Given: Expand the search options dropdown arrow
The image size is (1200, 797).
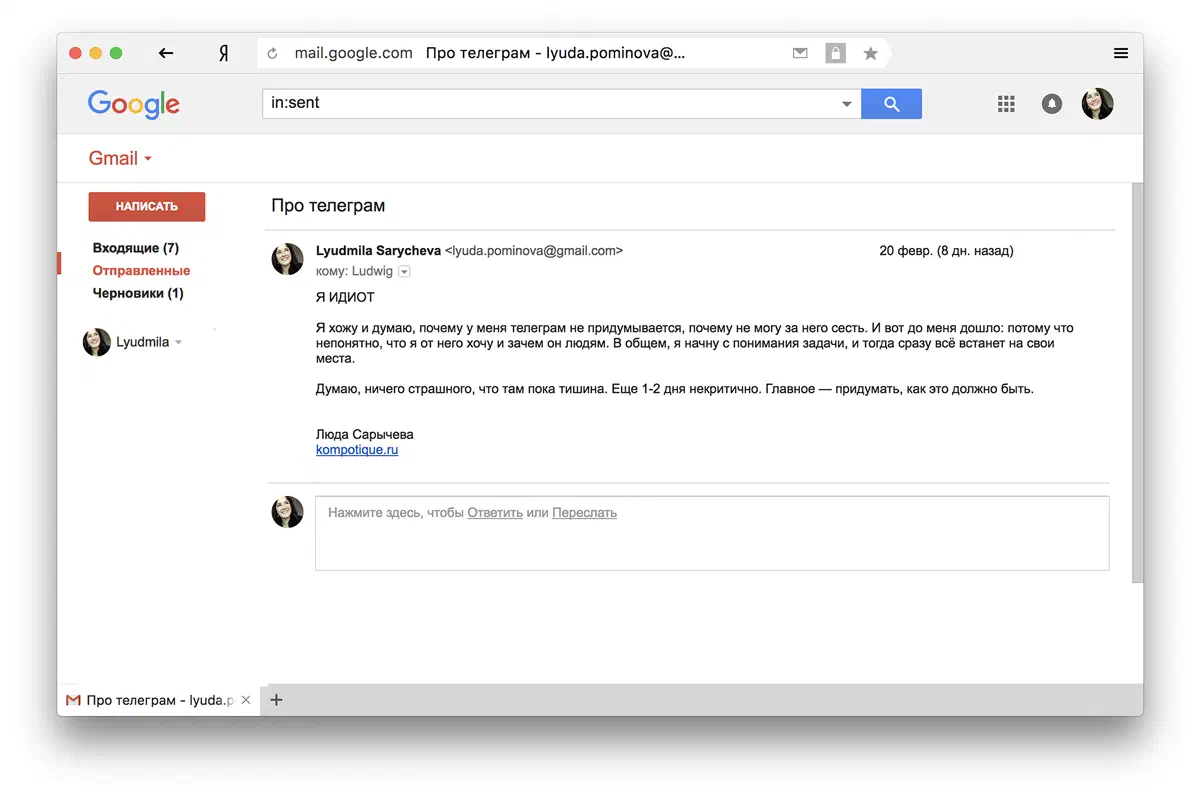Looking at the screenshot, I should click(x=847, y=104).
